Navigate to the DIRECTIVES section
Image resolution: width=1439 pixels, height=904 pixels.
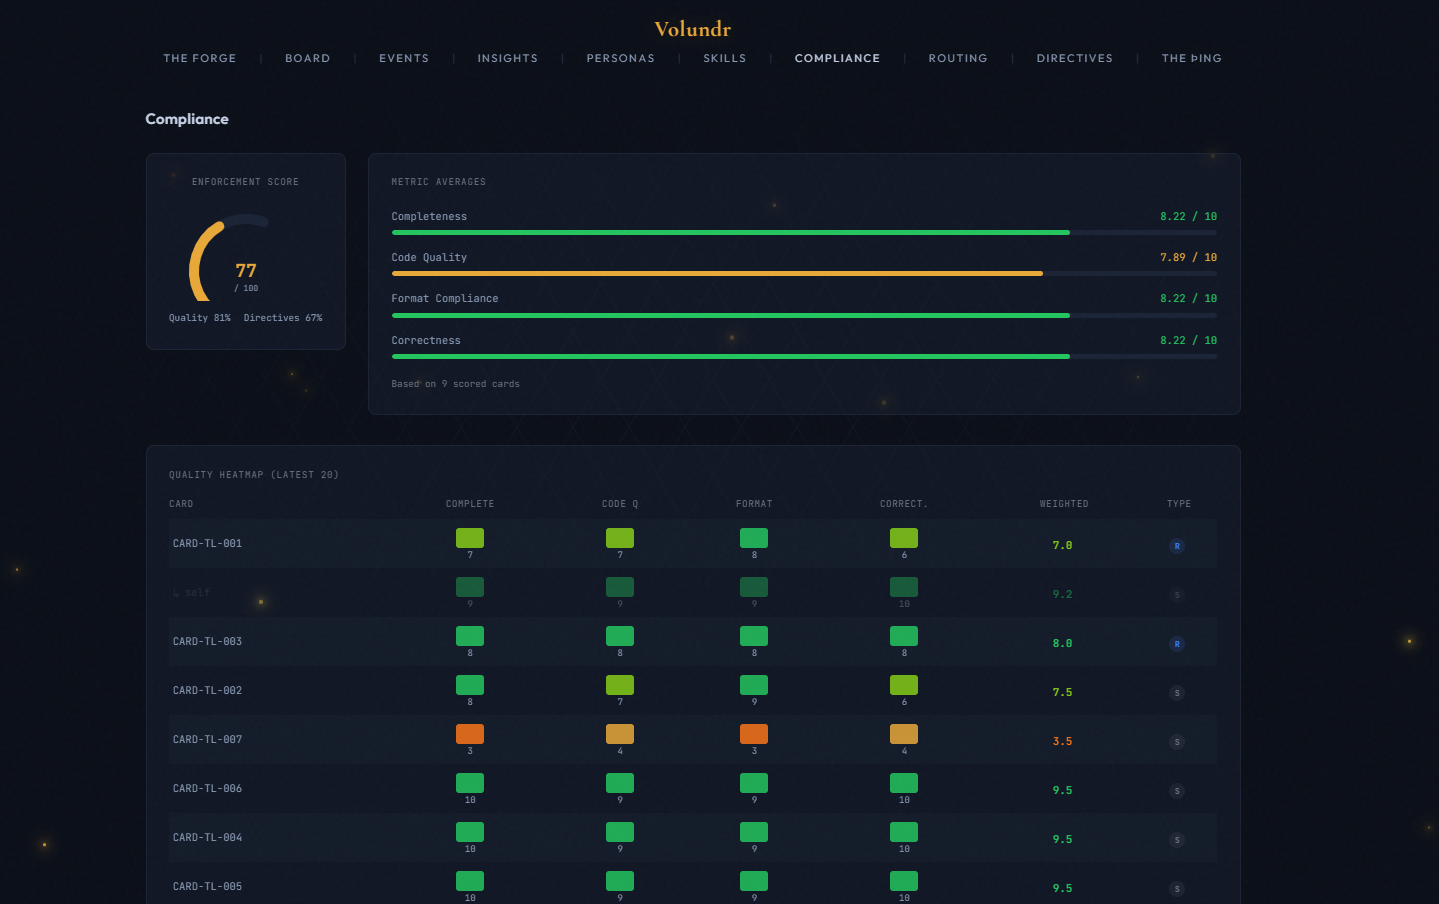(1074, 58)
